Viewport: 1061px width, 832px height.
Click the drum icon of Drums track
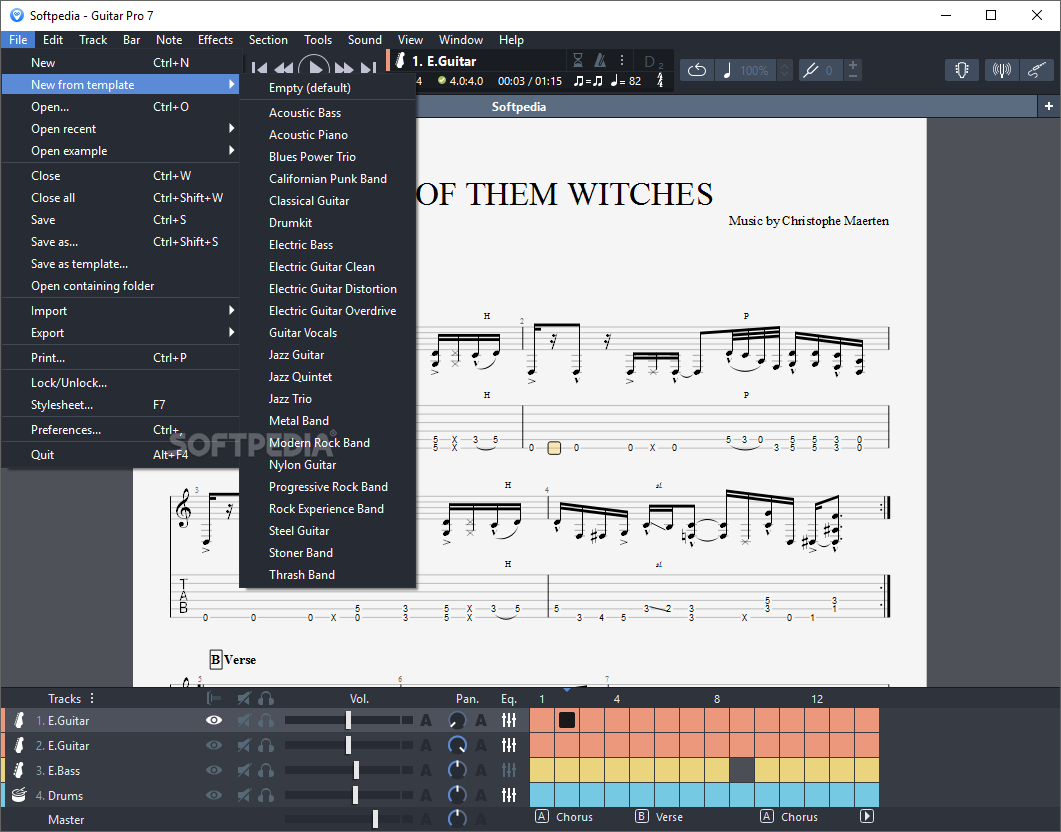click(19, 795)
